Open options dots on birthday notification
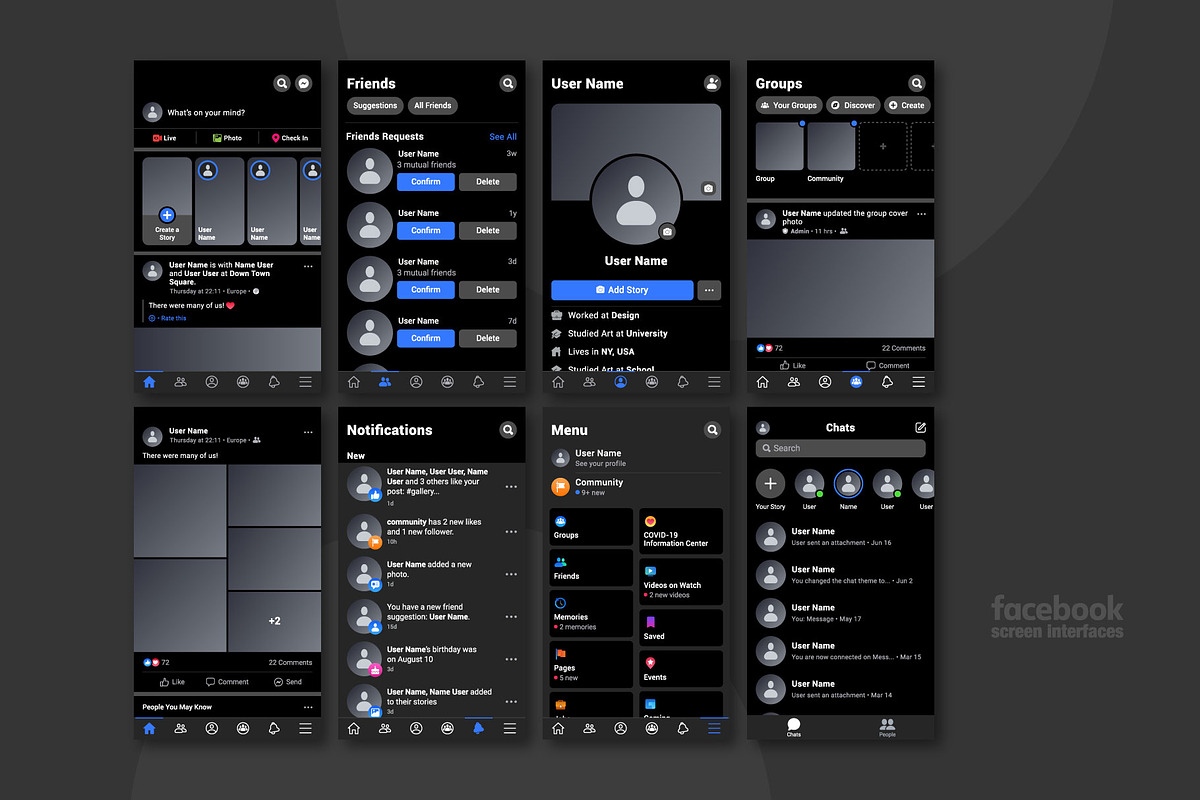The image size is (1200, 800). [x=511, y=660]
